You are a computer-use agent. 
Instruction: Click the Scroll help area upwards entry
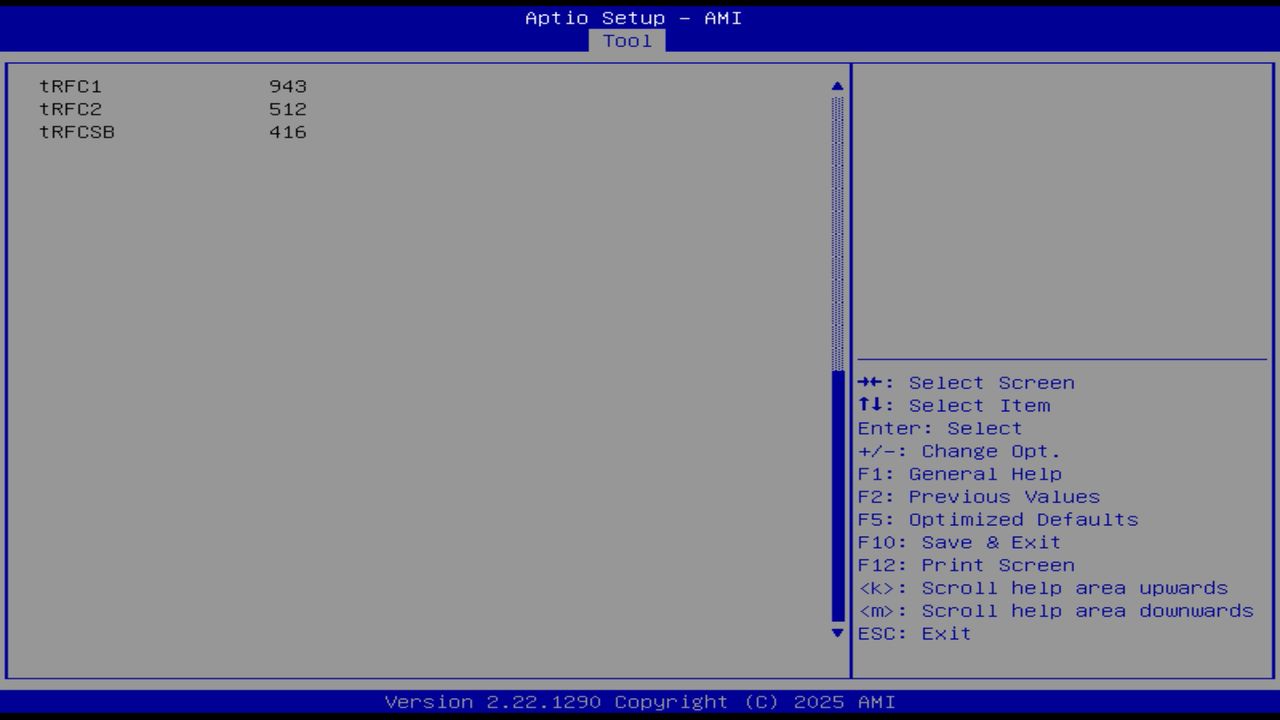[x=1043, y=588]
